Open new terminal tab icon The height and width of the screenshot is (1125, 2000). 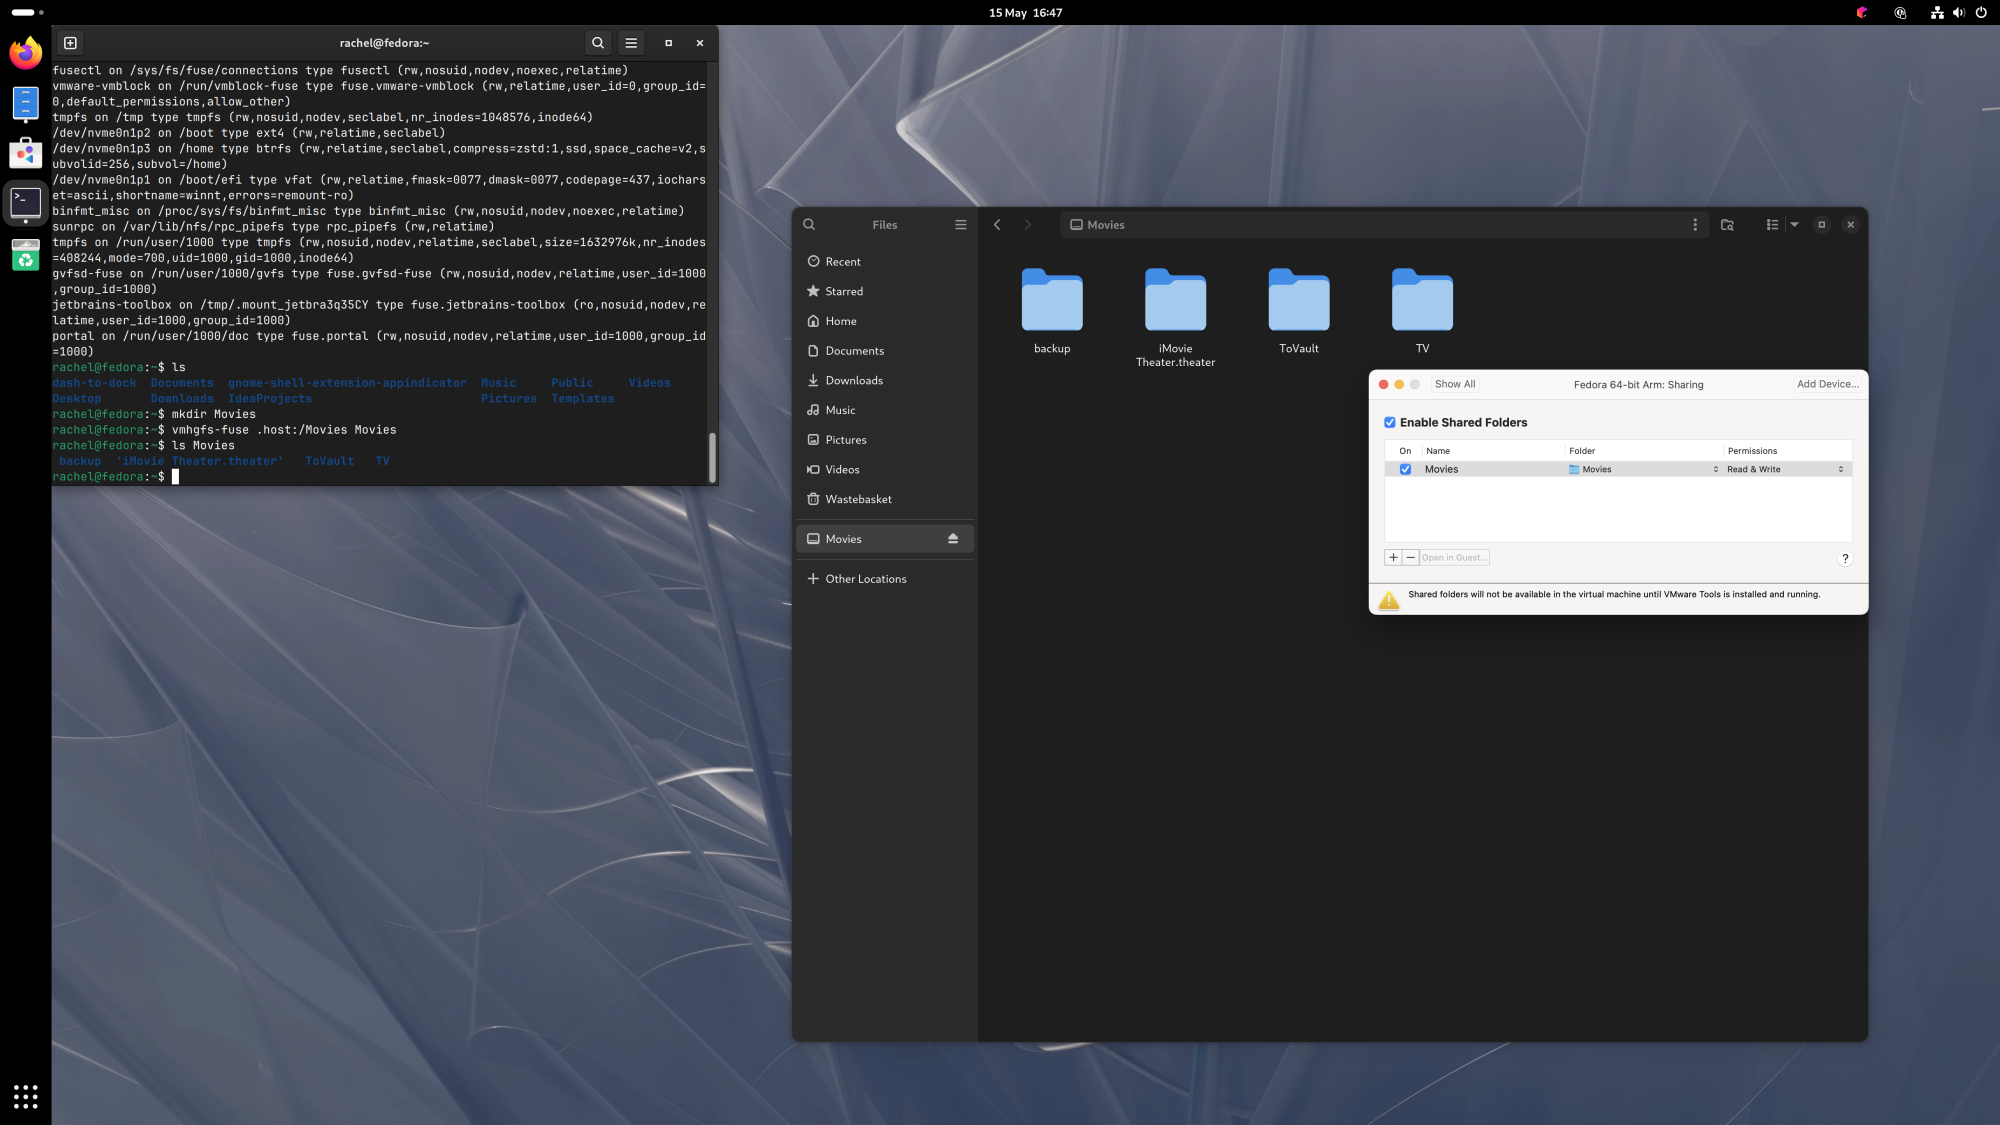(70, 43)
